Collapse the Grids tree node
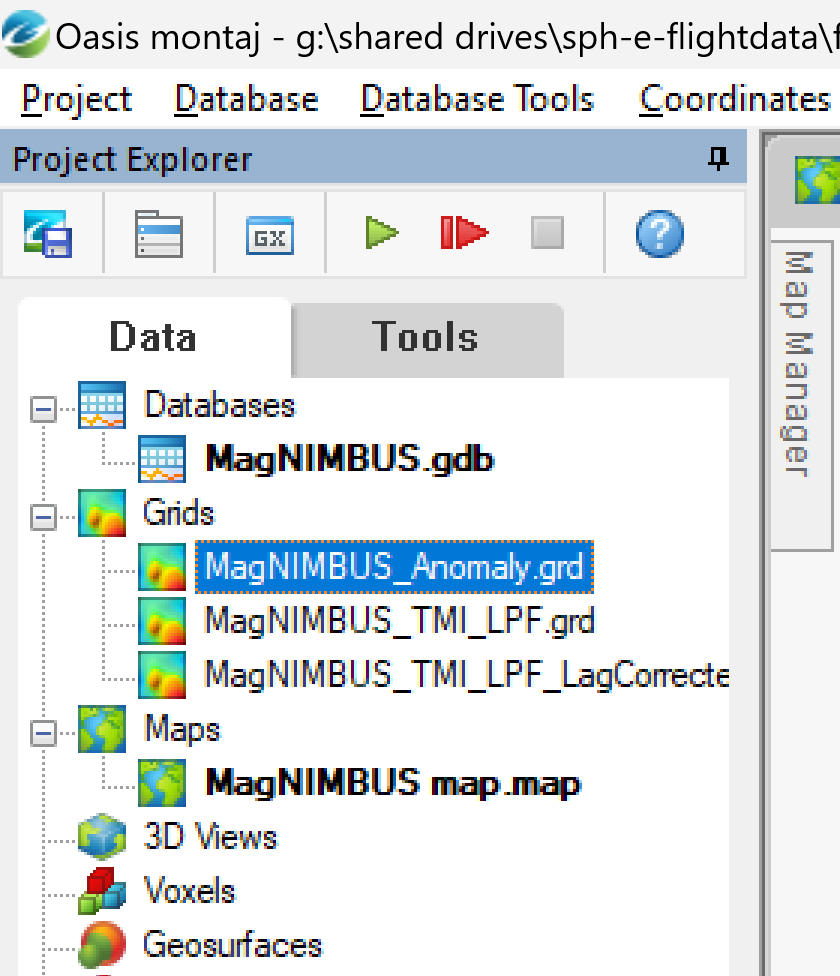The image size is (840, 976). tap(44, 517)
